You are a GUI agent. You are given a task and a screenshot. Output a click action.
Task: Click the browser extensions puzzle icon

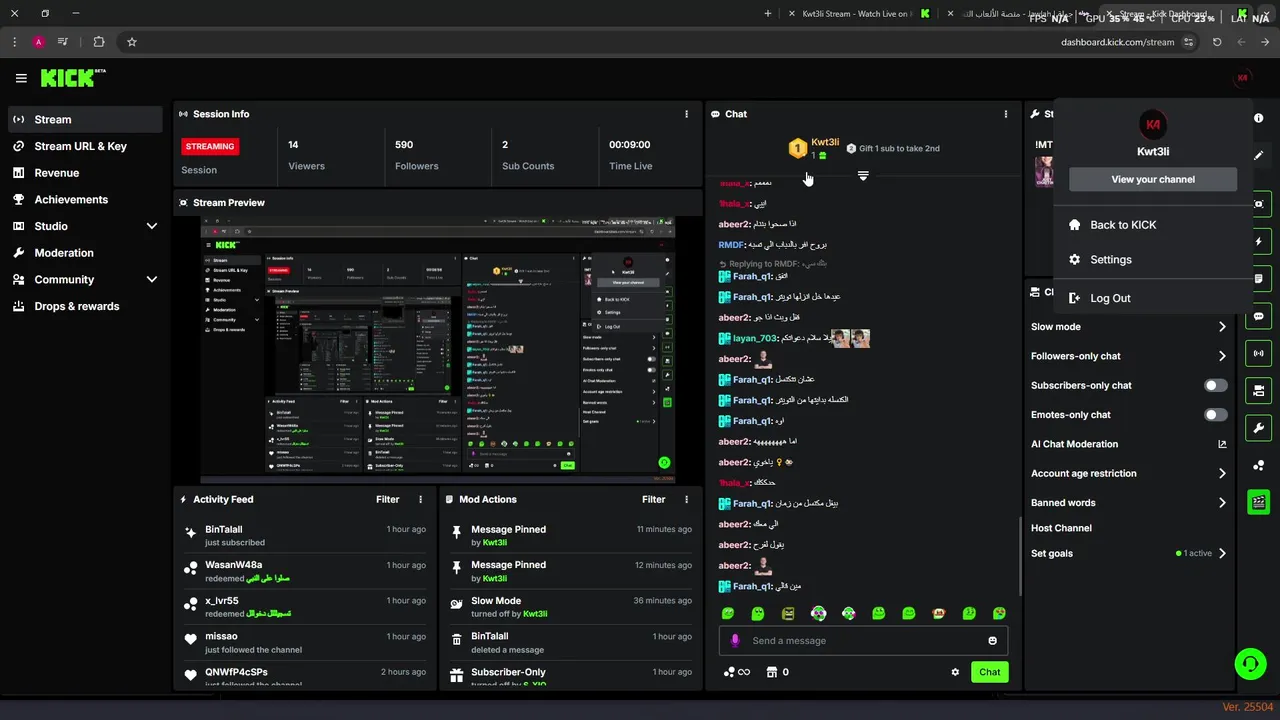click(x=98, y=42)
